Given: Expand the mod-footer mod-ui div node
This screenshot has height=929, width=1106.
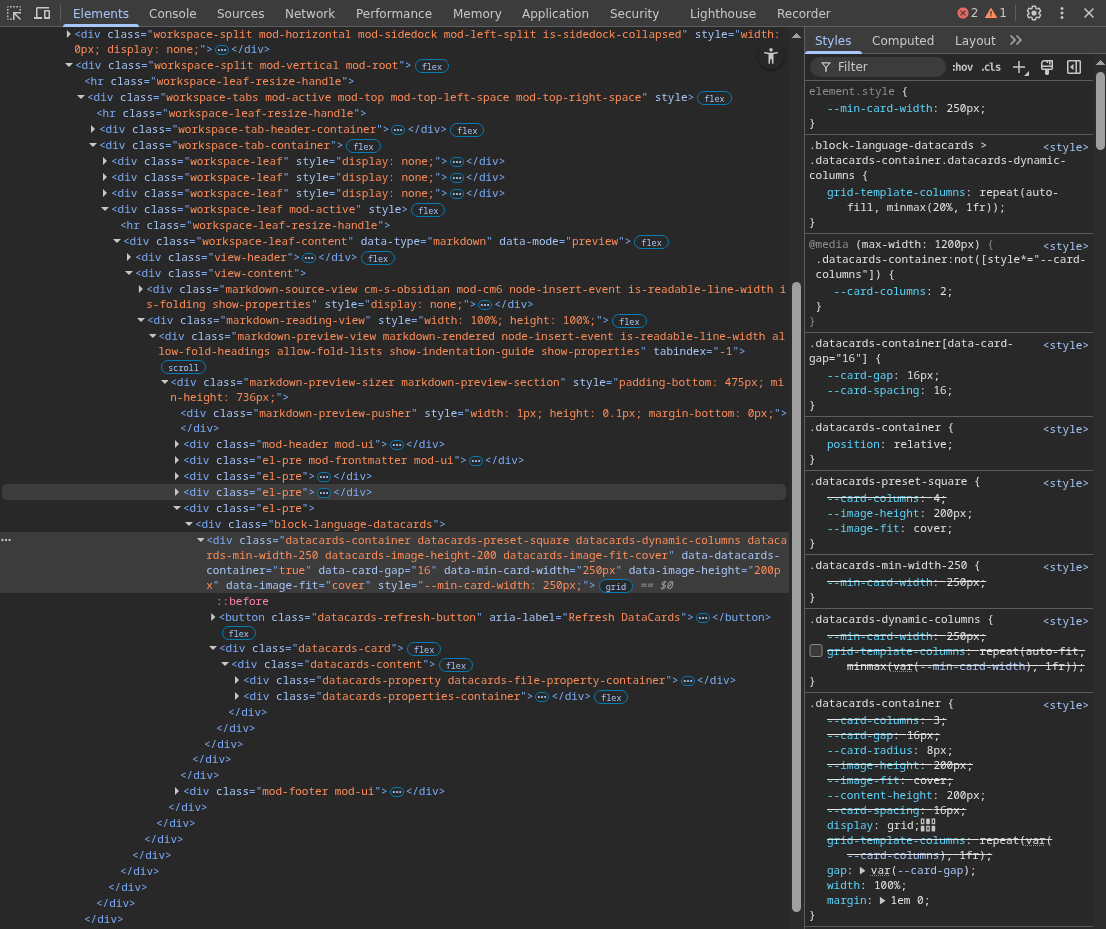Looking at the screenshot, I should [x=177, y=791].
